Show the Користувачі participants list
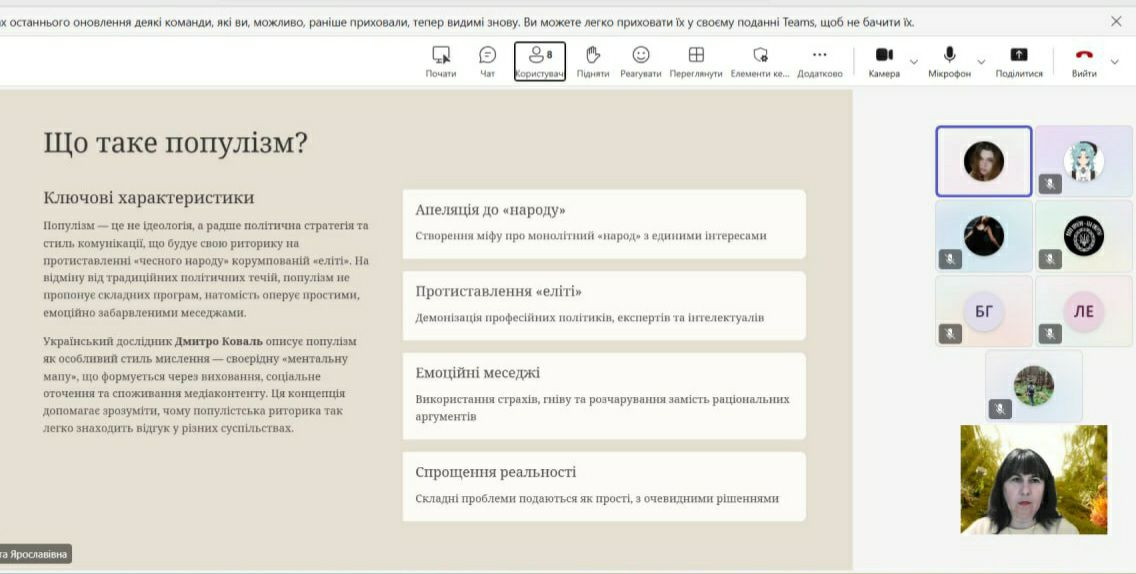 (x=540, y=62)
